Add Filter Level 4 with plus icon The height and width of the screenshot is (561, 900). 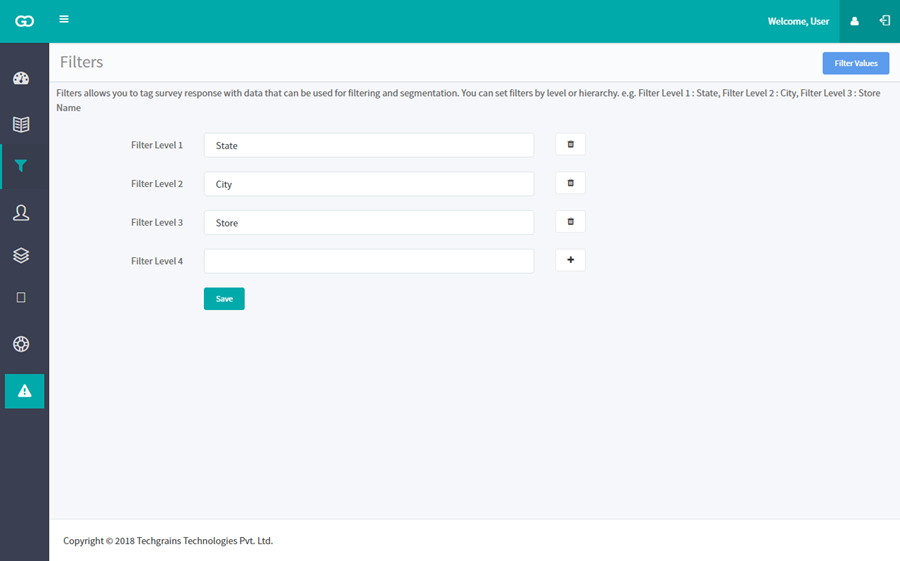tap(571, 260)
